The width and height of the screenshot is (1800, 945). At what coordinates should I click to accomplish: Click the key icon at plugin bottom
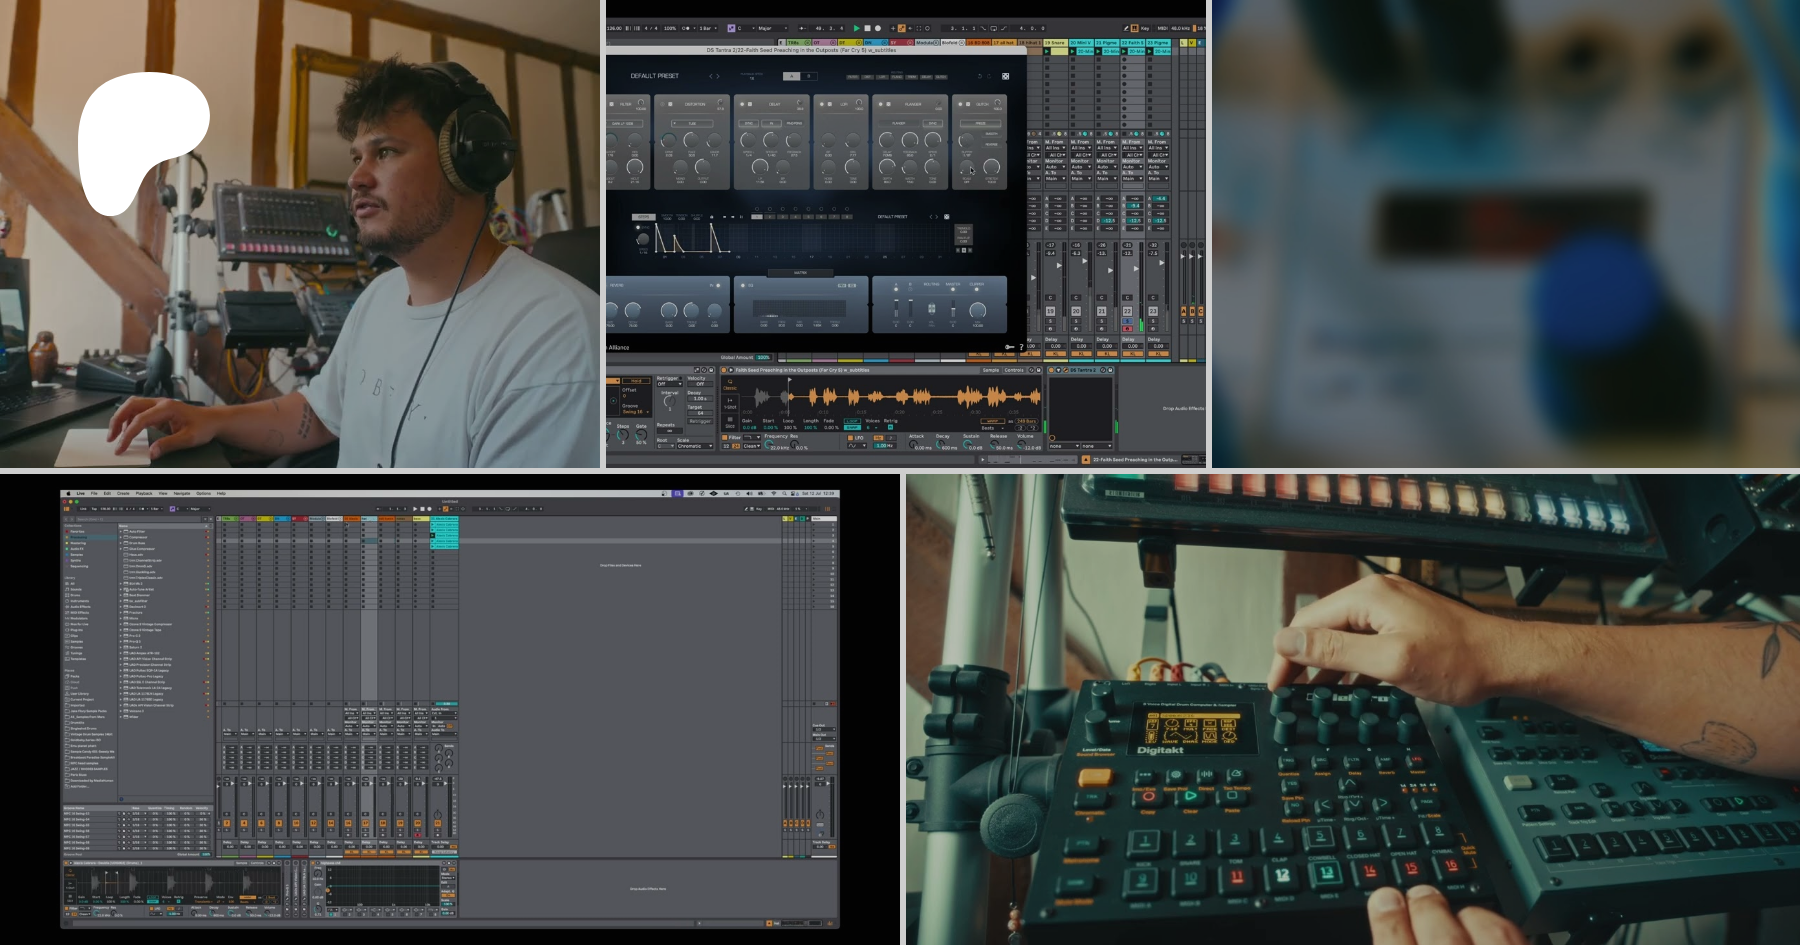tap(1009, 347)
